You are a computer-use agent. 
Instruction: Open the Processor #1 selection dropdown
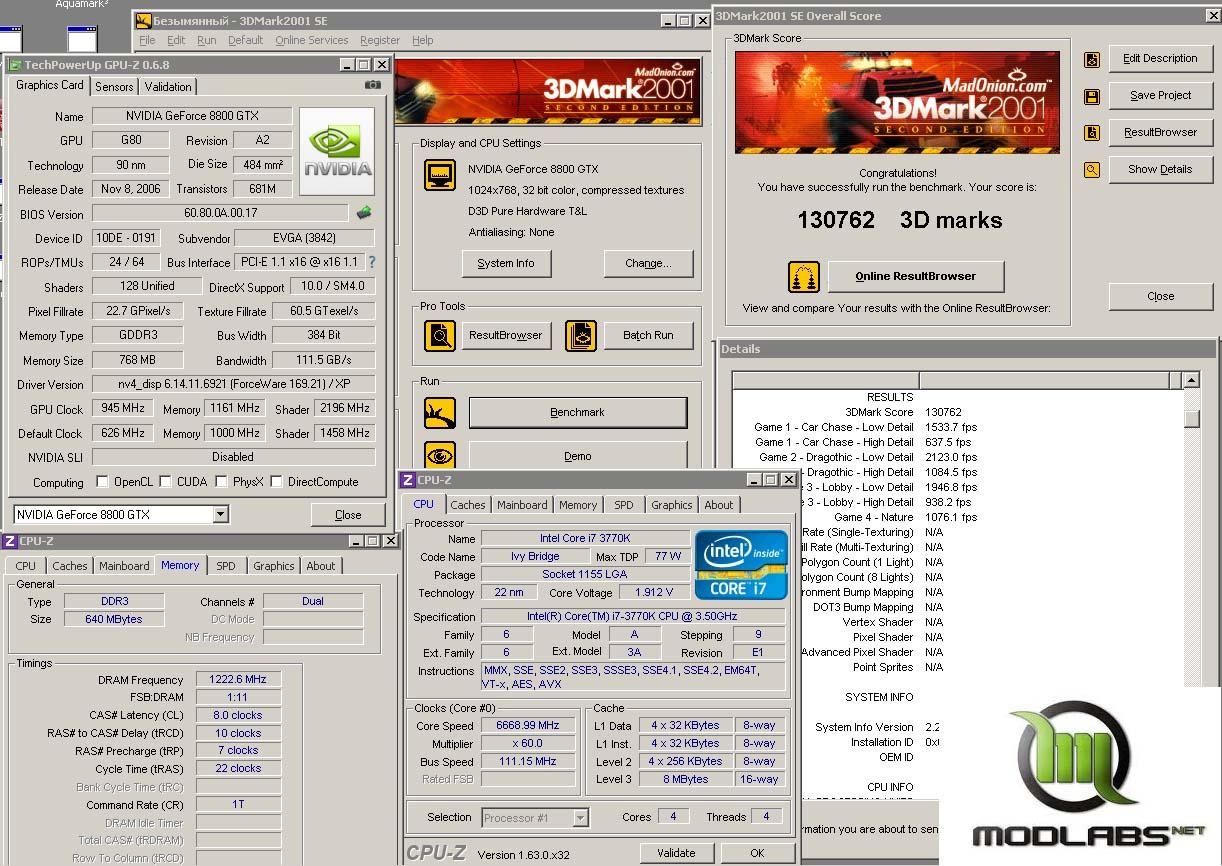pos(580,818)
